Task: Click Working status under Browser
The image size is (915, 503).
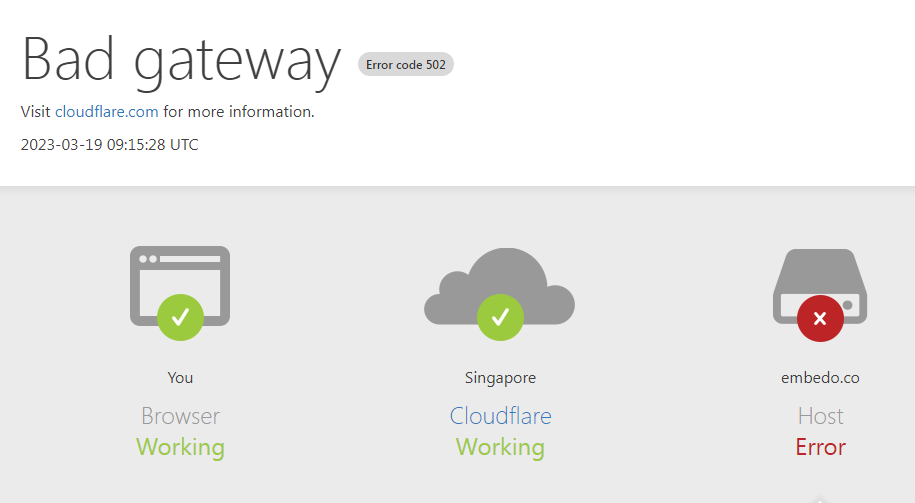Action: (x=180, y=447)
